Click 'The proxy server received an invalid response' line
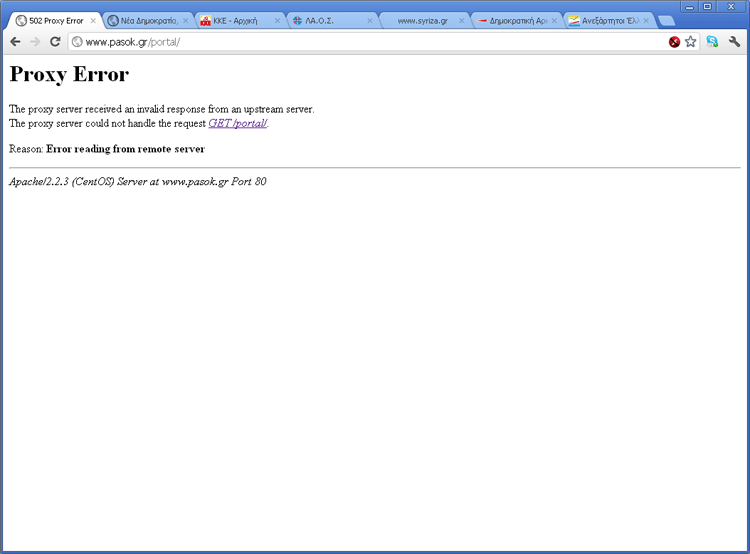This screenshot has width=750, height=554. (x=162, y=109)
